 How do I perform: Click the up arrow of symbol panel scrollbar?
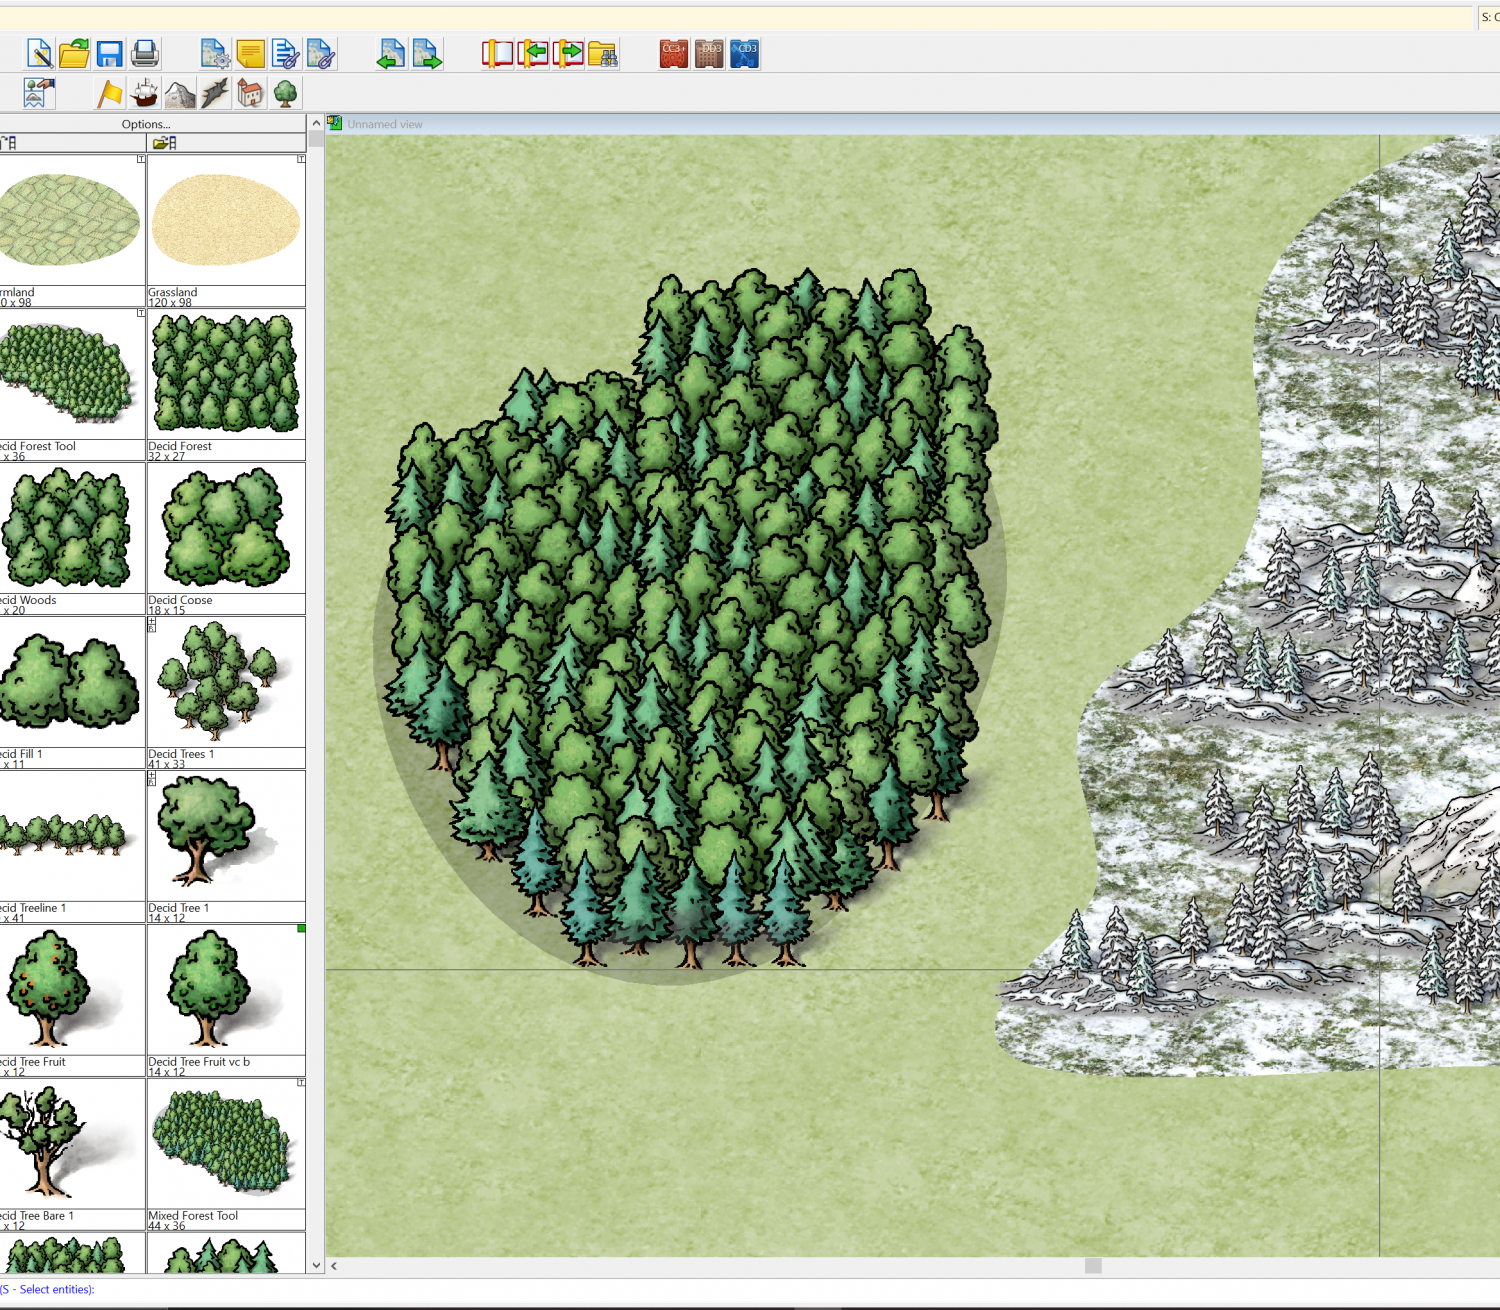[316, 123]
